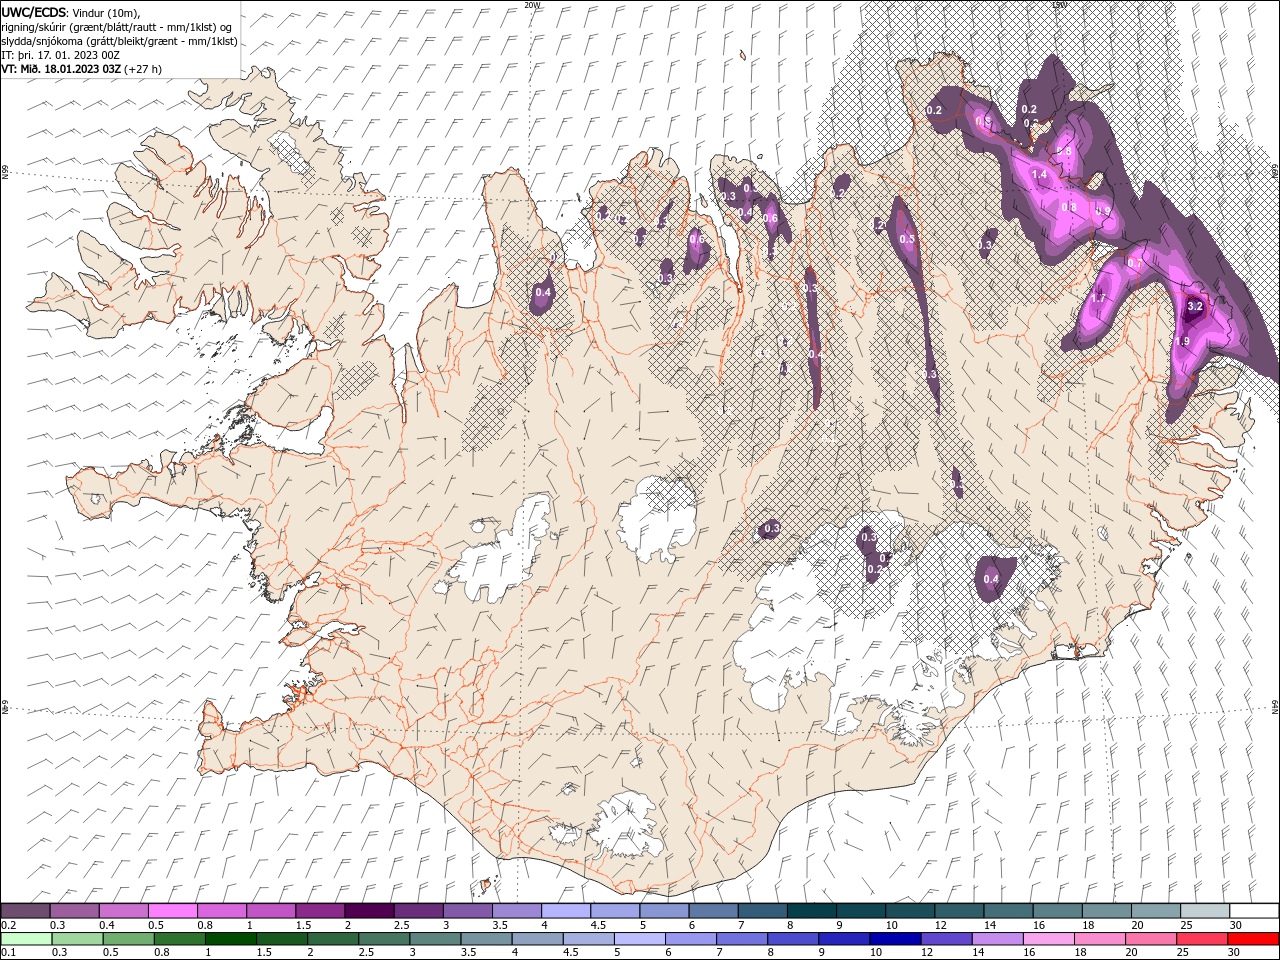Click the violet 12–14 swatch in the lower rain scale
This screenshot has width=1280, height=960.
point(946,939)
